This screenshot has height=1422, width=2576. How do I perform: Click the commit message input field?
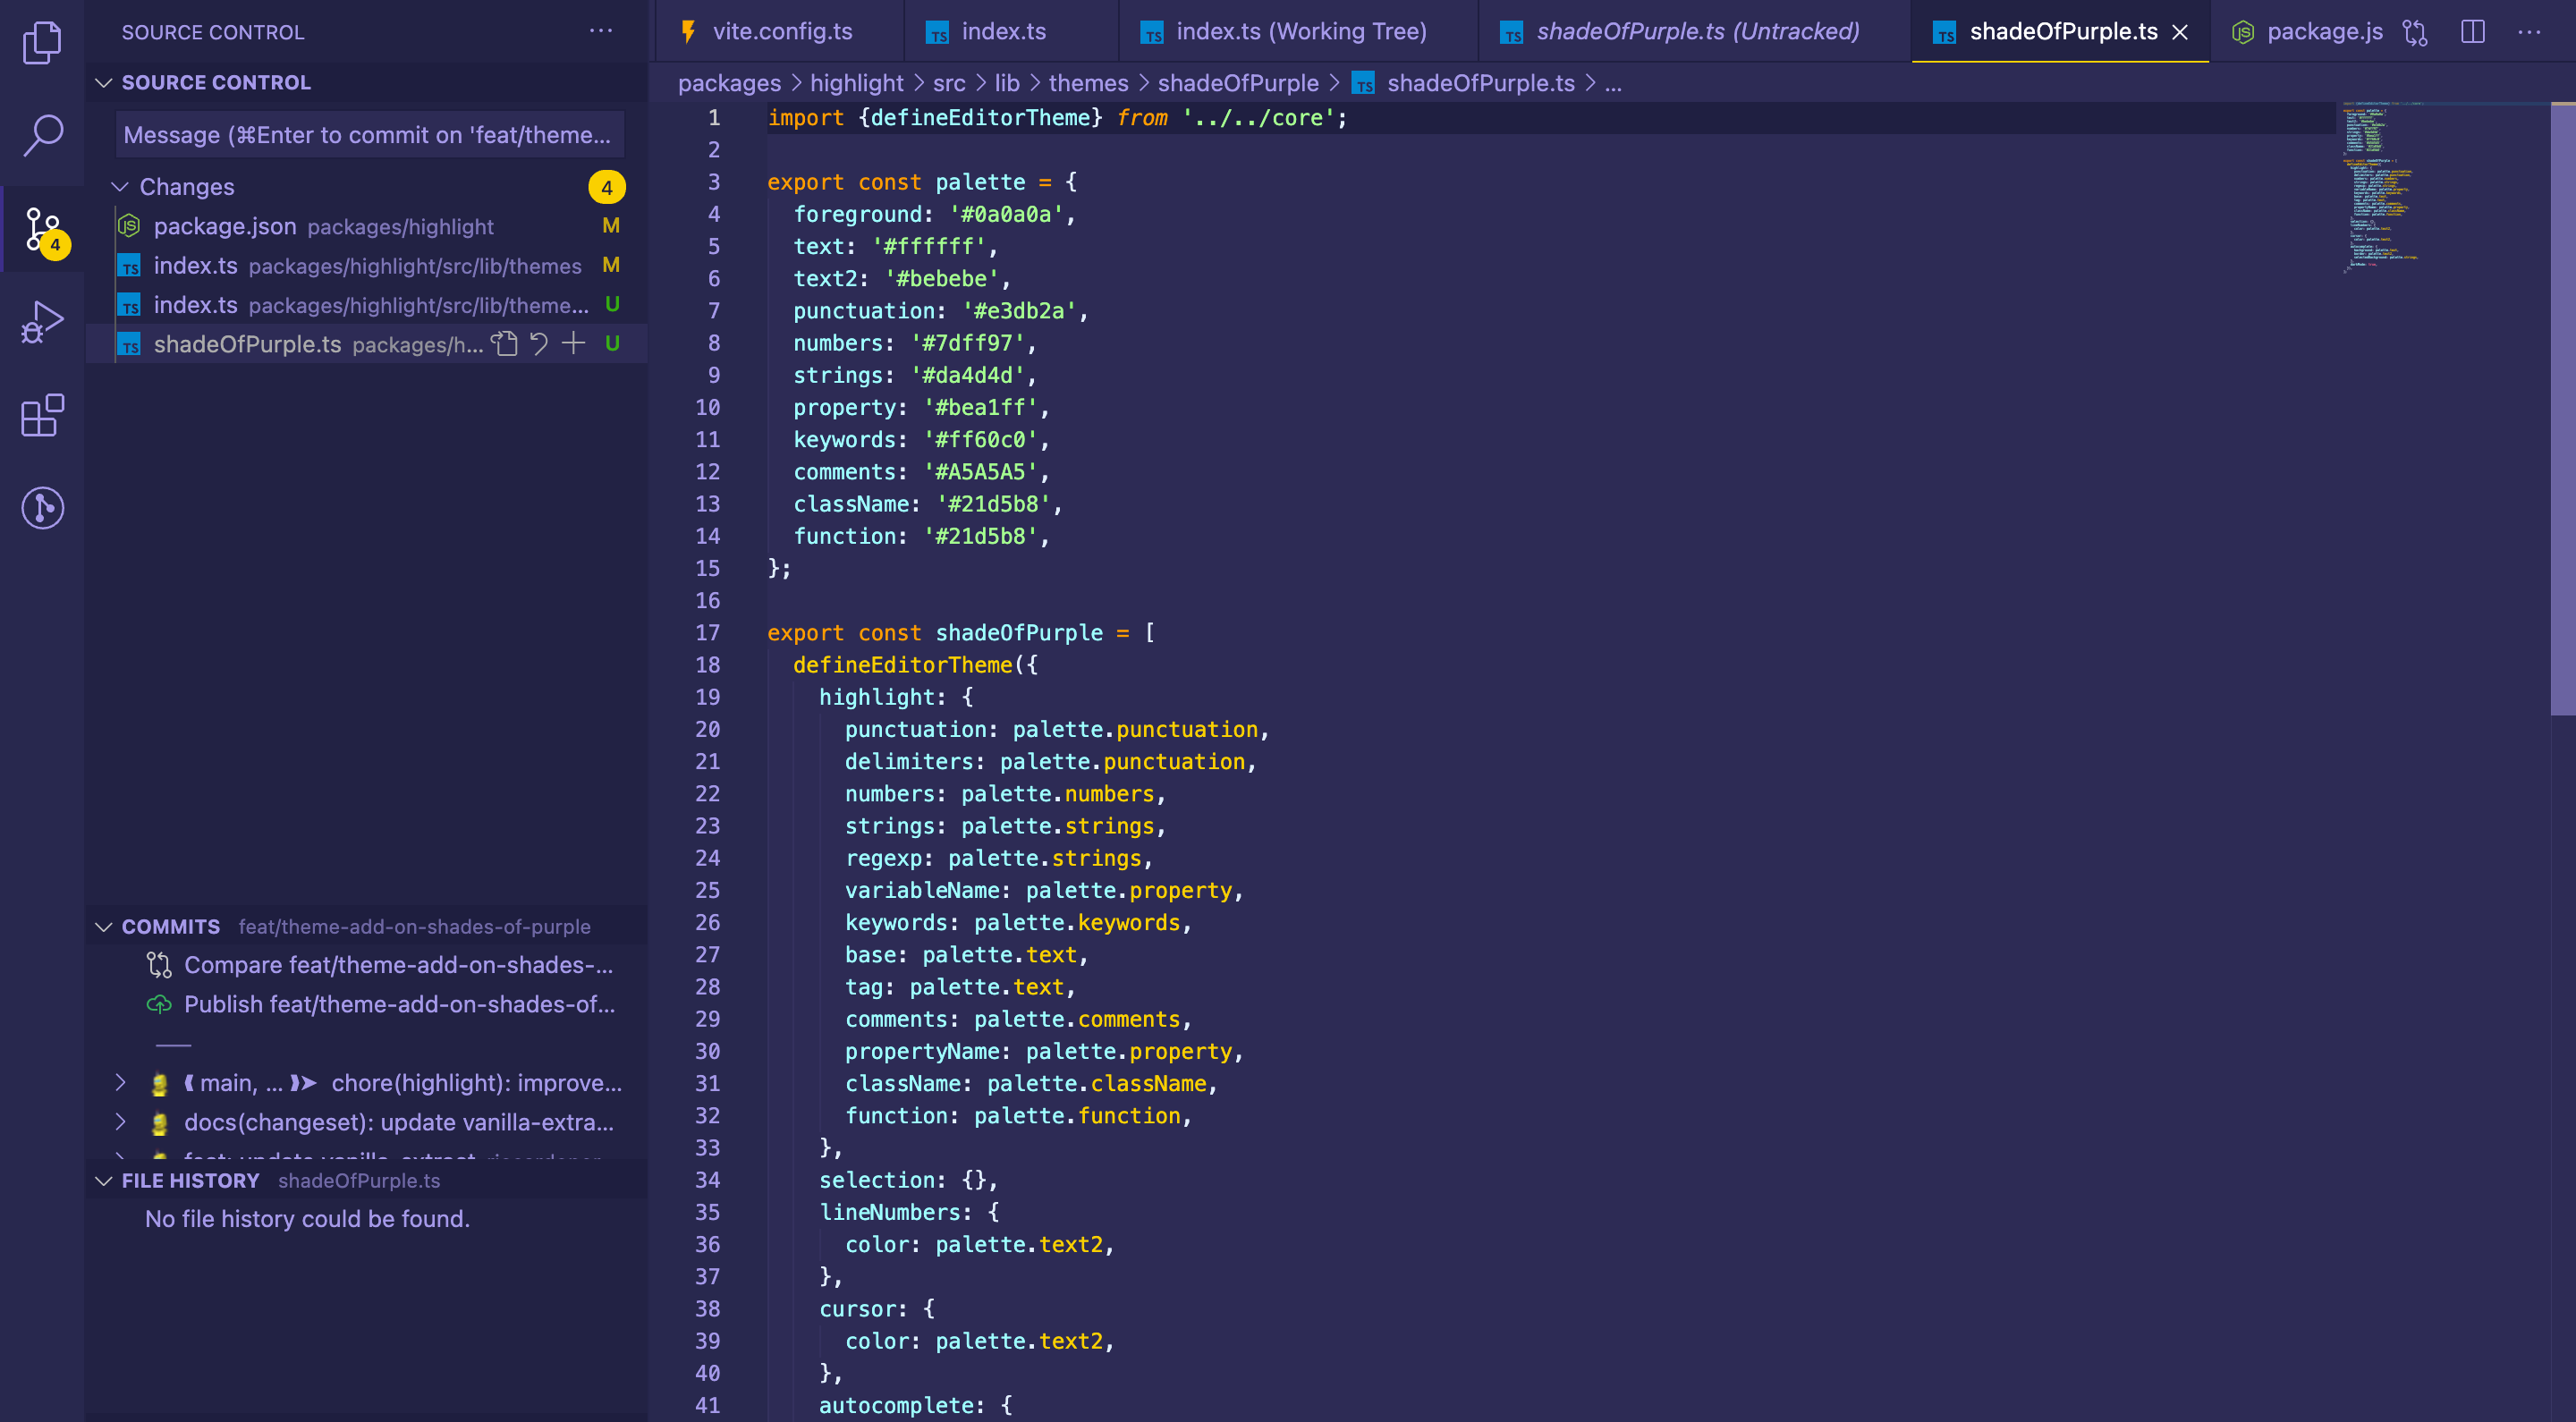click(x=369, y=134)
